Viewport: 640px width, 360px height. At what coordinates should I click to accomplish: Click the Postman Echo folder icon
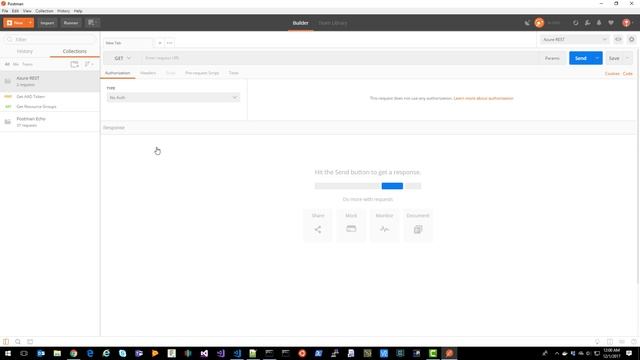8,122
